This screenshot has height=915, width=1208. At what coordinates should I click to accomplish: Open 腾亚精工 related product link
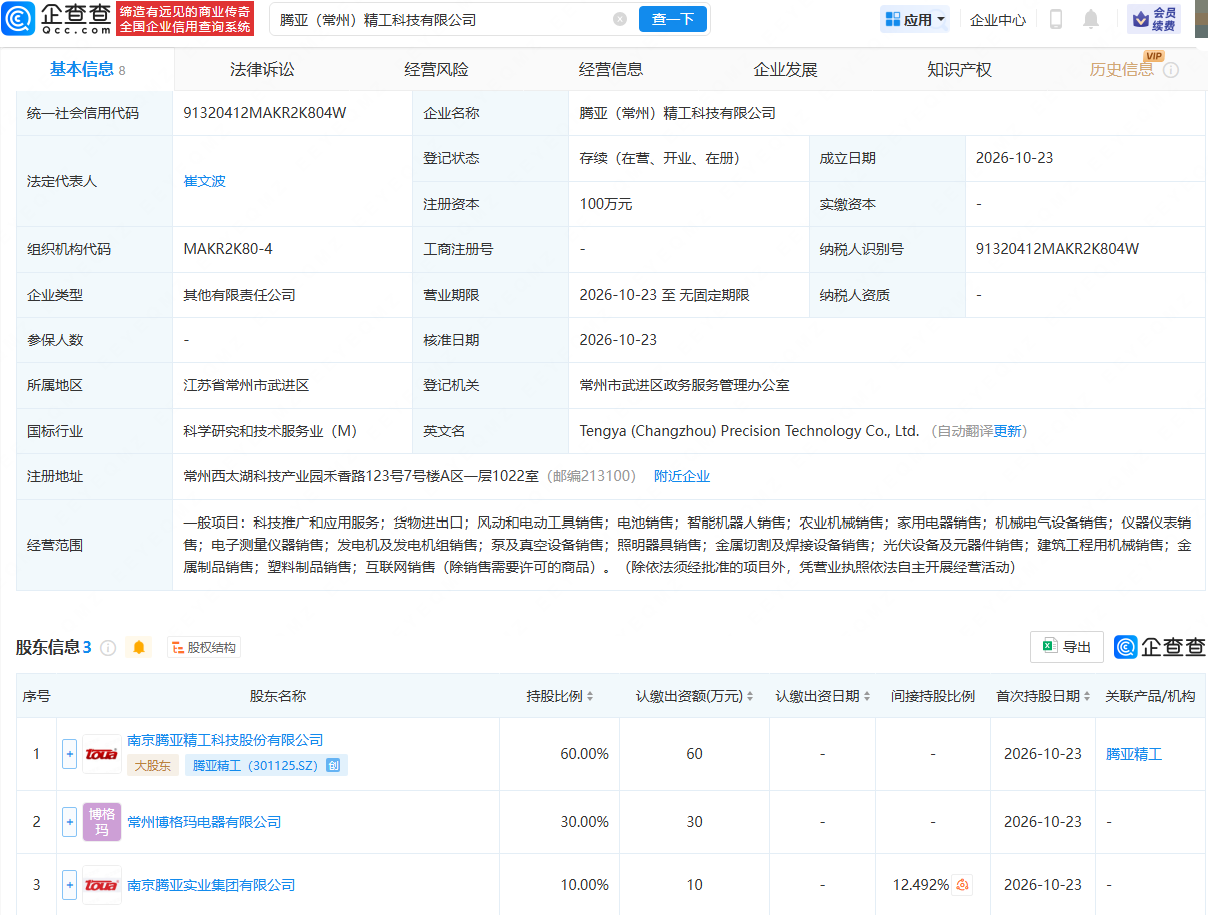[1134, 754]
